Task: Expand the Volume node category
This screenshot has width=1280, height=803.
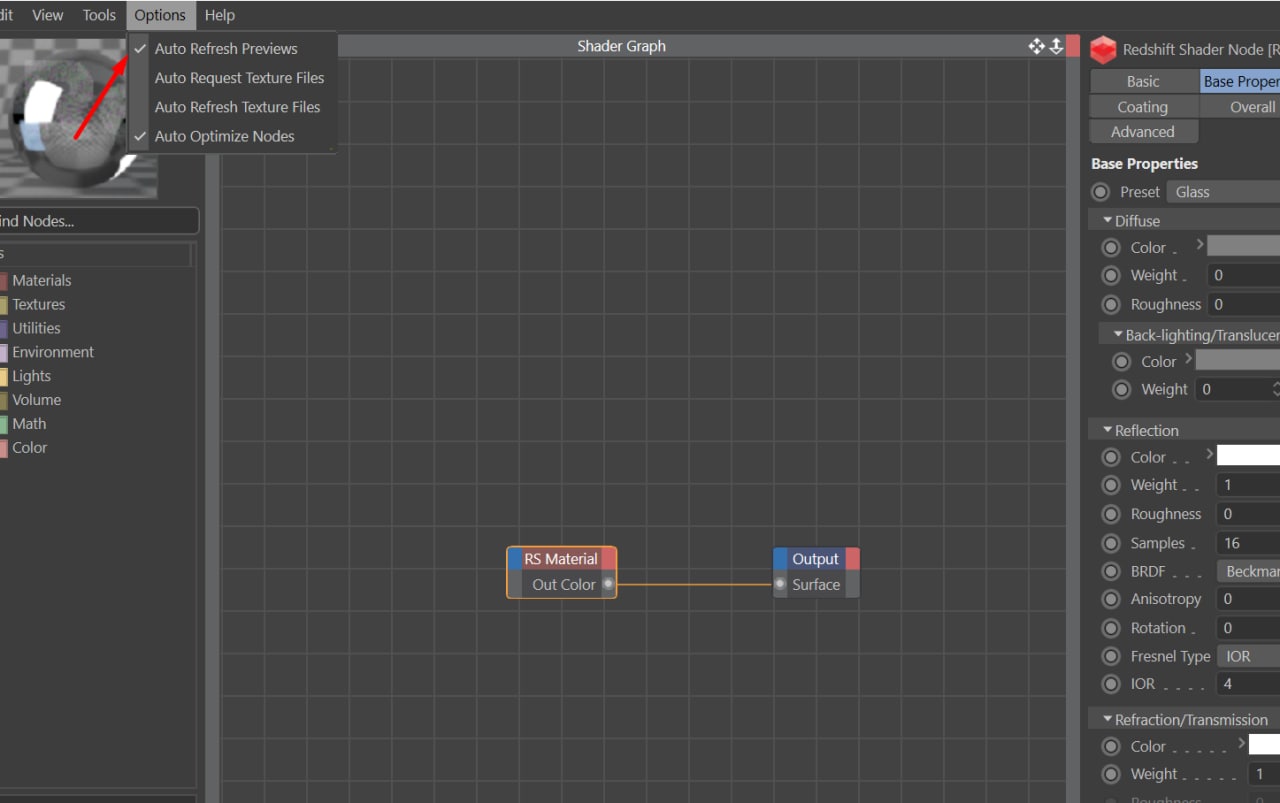Action: click(x=36, y=400)
